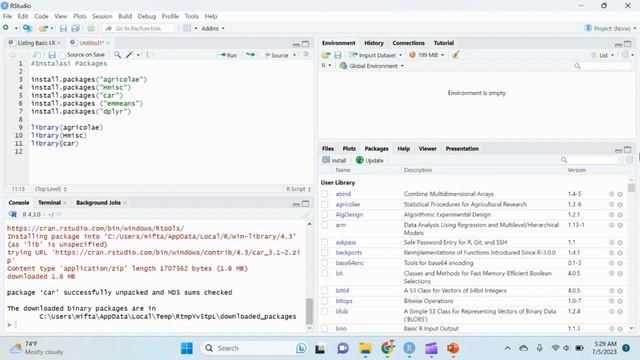Click the Save Workspace icon in Environment pane
The width and height of the screenshot is (640, 360).
(x=338, y=55)
